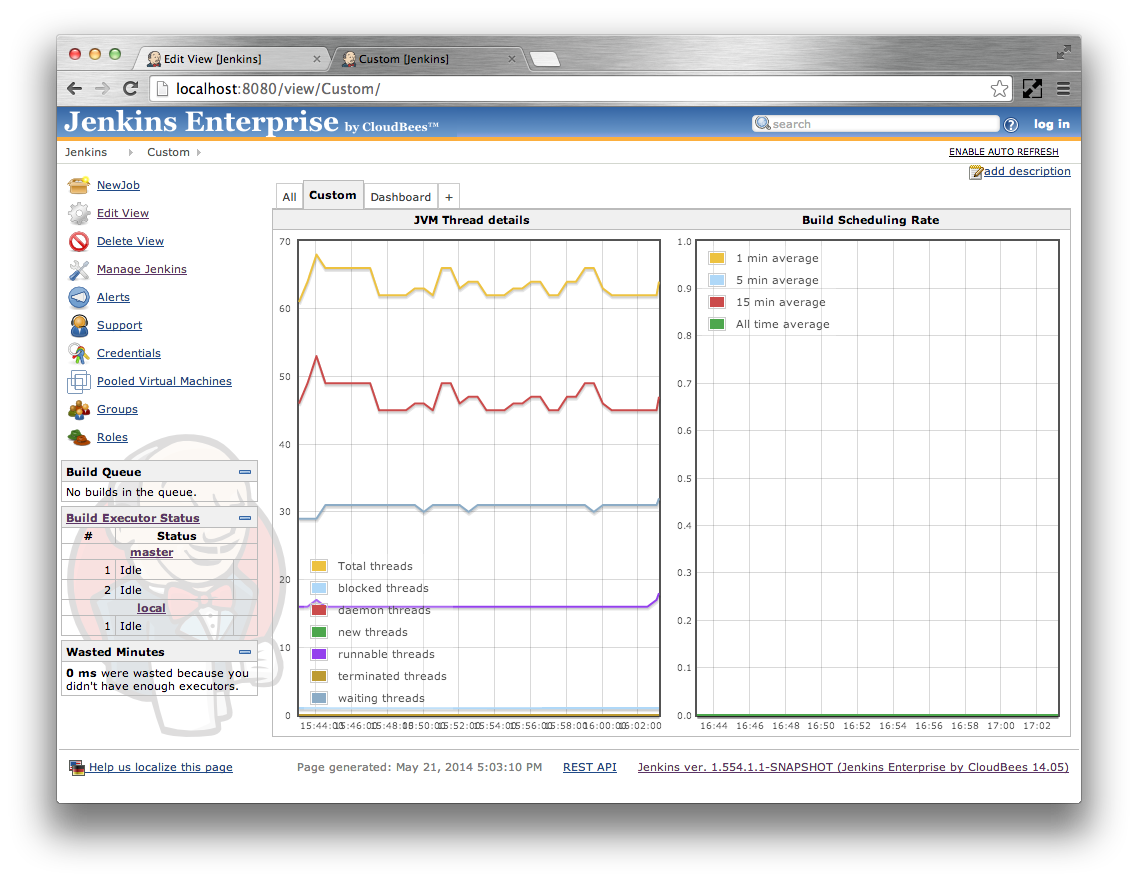This screenshot has width=1138, height=882.
Task: Click the Jenkins breadcrumb item
Action: coord(86,152)
